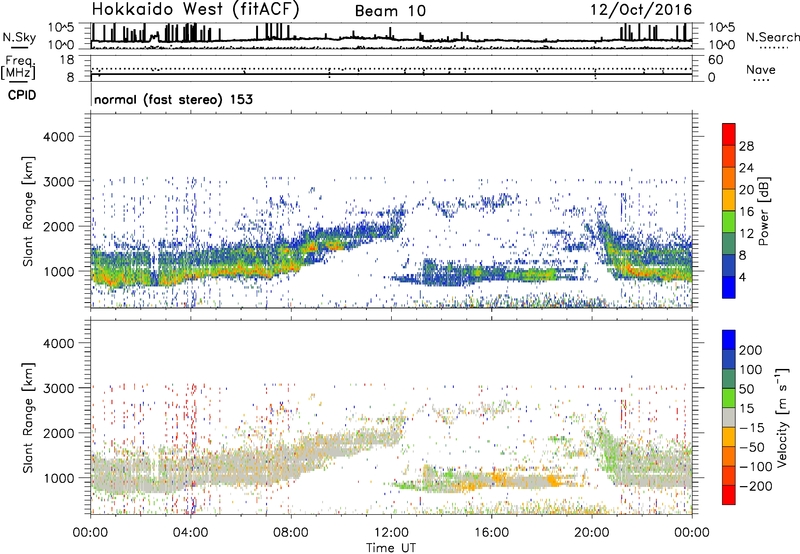Viewport: 800px width, 554px height.
Task: Click the '20' power colorbar label
Action: pyautogui.click(x=746, y=190)
